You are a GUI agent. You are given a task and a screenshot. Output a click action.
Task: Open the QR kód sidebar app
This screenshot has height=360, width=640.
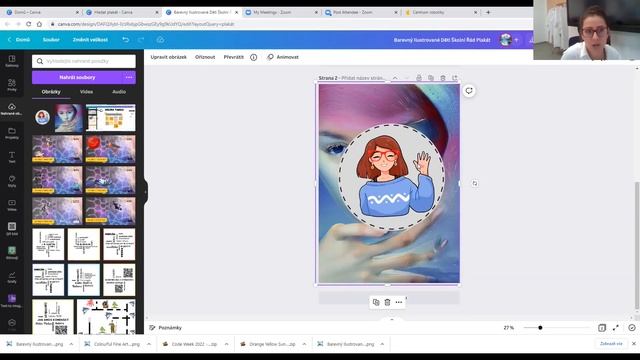[12, 229]
